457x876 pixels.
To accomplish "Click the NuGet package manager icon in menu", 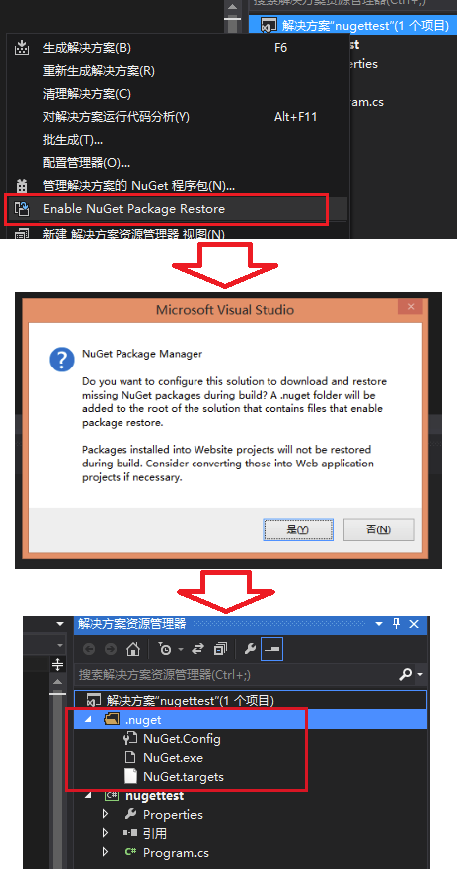I will pos(22,185).
